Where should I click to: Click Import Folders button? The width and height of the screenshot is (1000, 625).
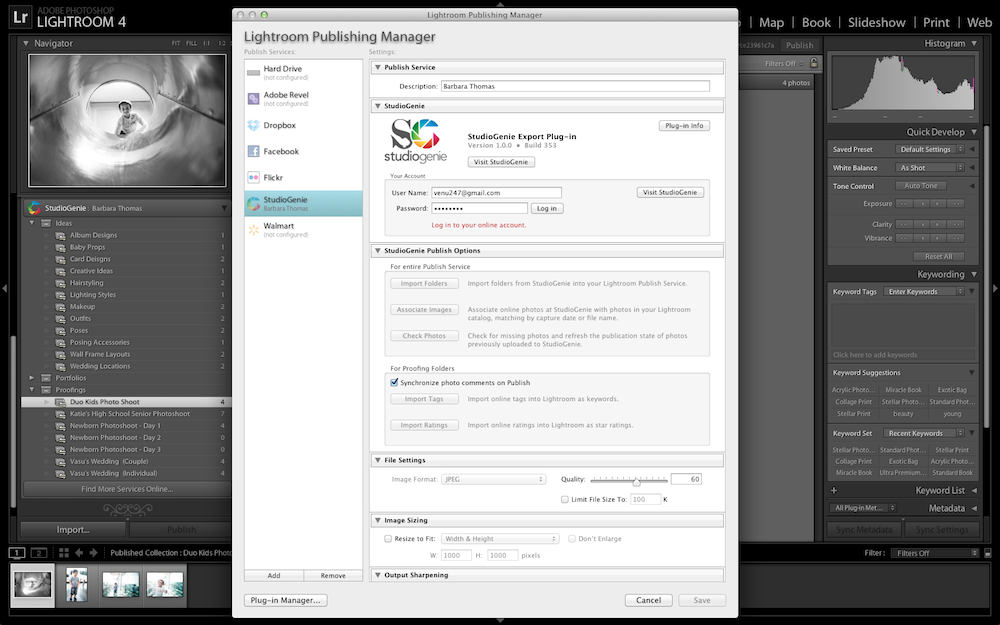[x=424, y=284]
